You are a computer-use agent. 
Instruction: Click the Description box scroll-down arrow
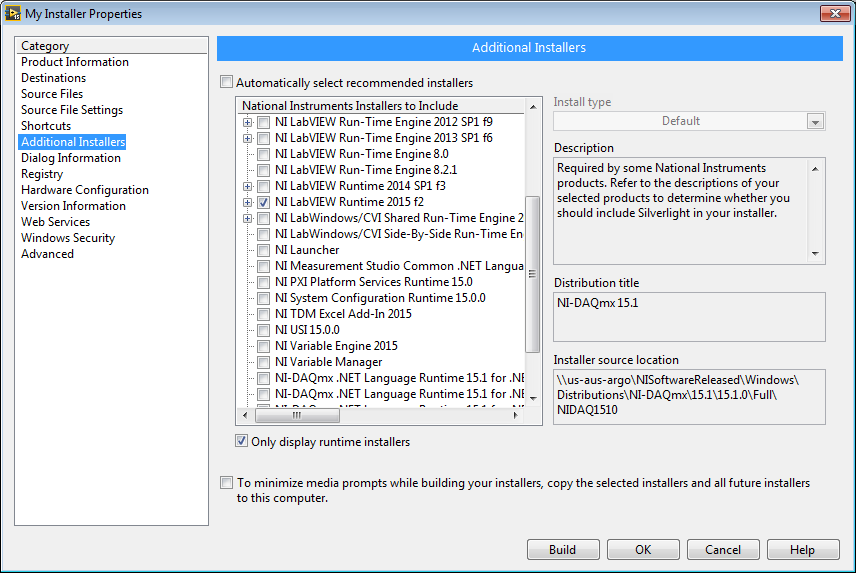tap(815, 254)
